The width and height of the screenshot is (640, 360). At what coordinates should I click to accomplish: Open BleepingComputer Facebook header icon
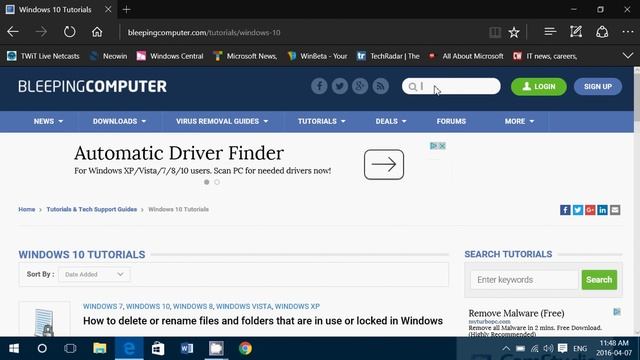click(x=319, y=86)
